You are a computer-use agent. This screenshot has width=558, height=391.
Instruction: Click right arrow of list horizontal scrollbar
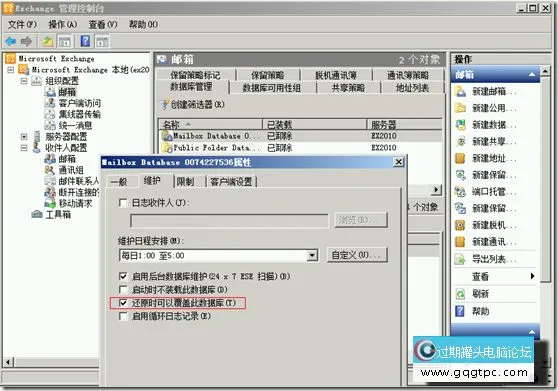(436, 190)
